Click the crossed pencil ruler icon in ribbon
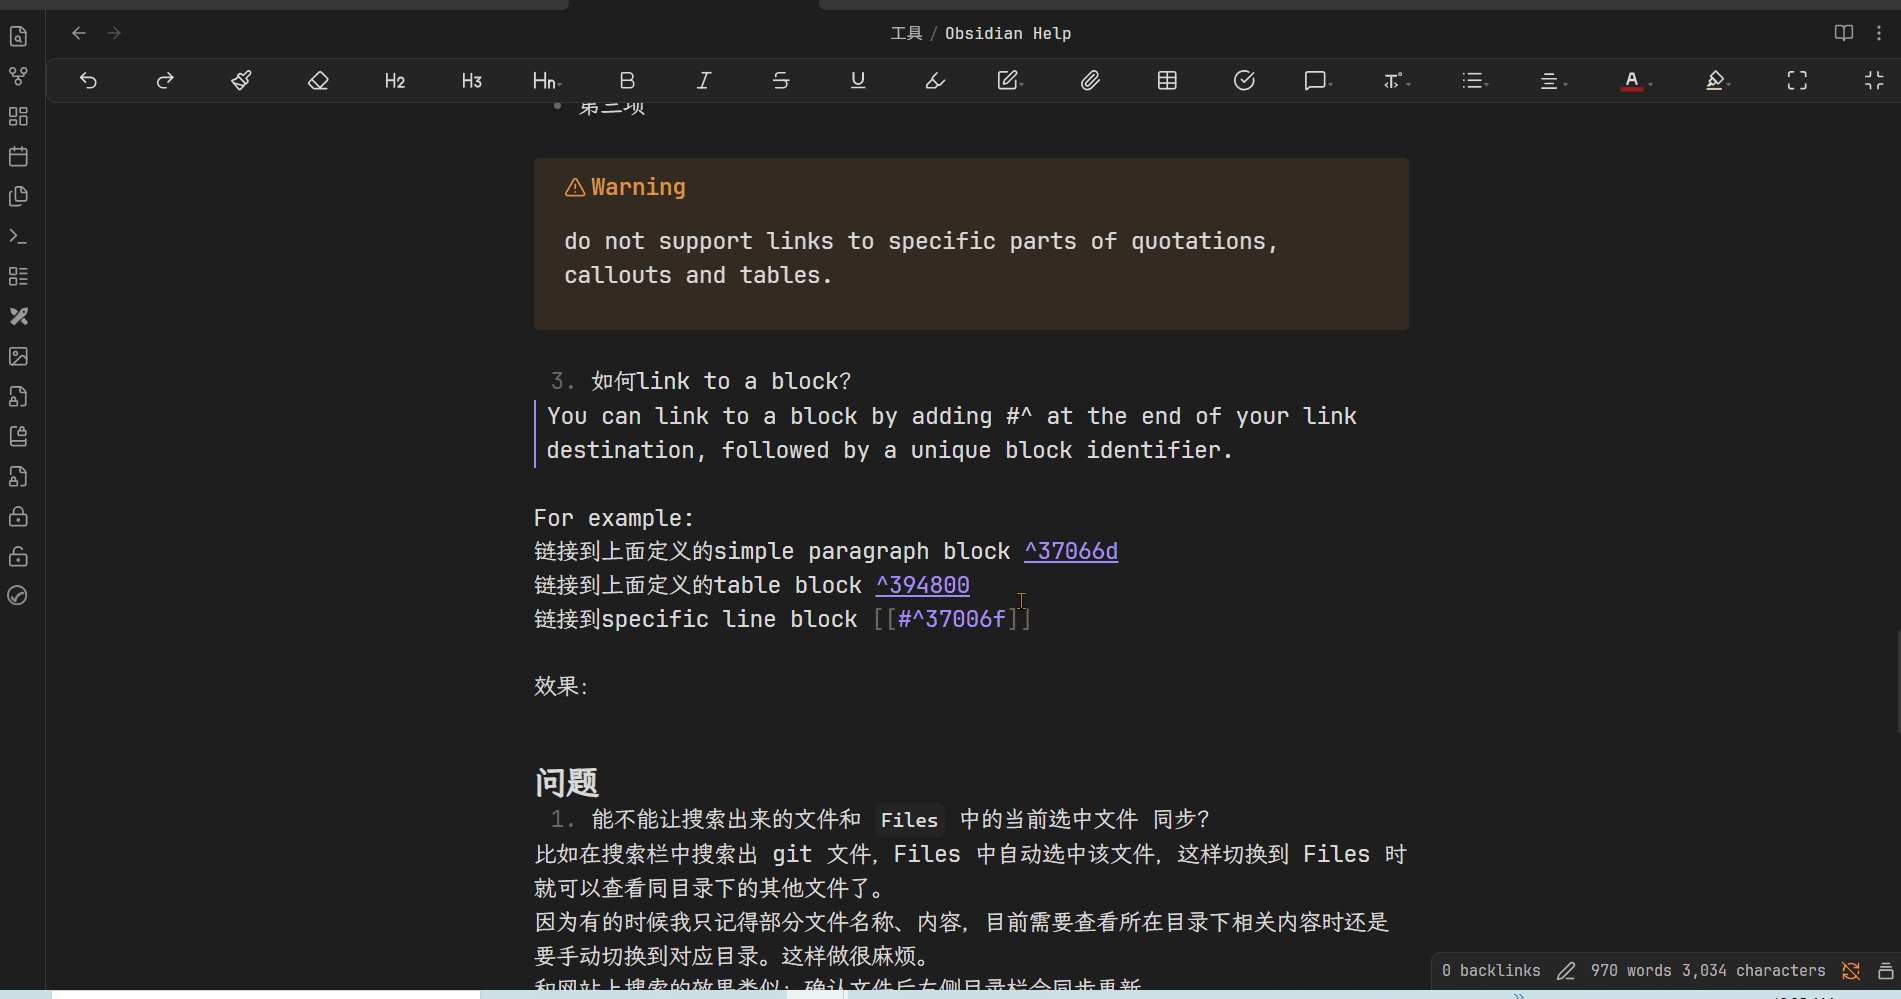 coord(18,317)
